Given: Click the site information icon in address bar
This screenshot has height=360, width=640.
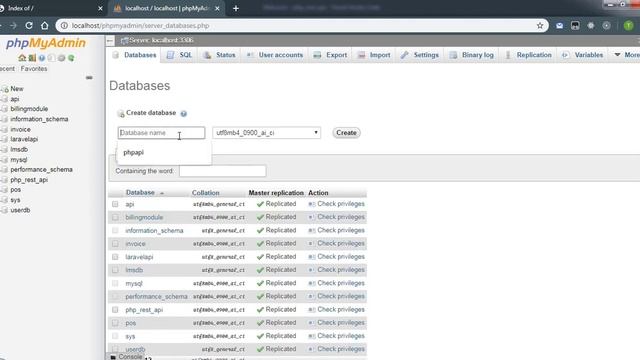Looking at the screenshot, I should tap(64, 26).
